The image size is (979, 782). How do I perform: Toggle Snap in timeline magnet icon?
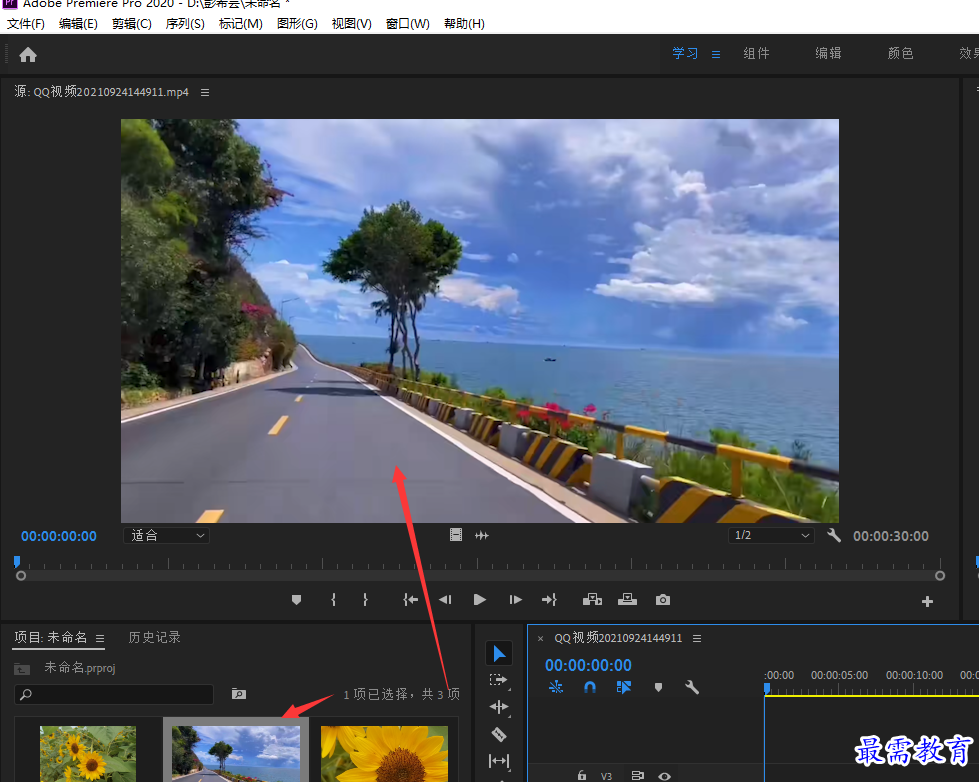pyautogui.click(x=590, y=687)
